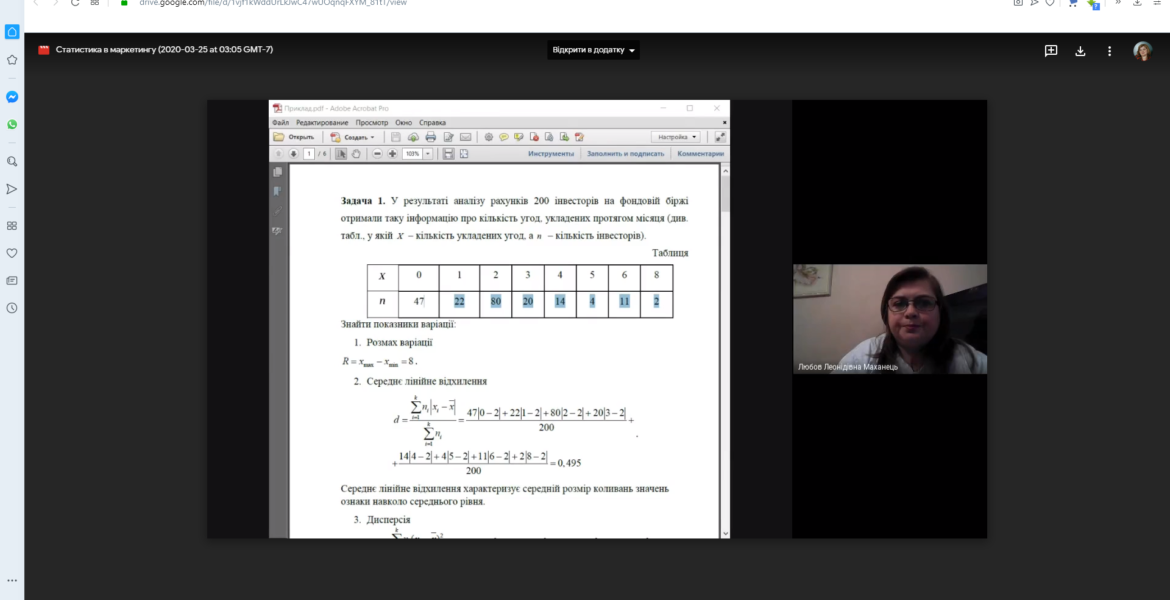Download the video using Drive's download icon
Image resolution: width=1170 pixels, height=600 pixels.
point(1080,51)
